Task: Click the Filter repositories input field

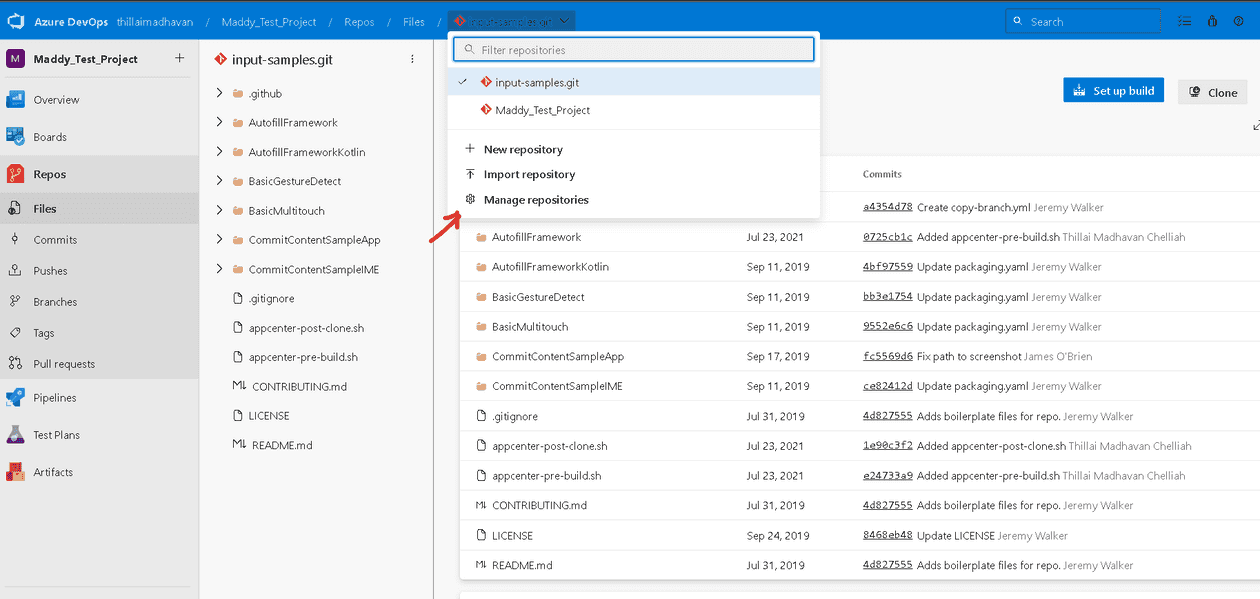Action: (x=633, y=48)
